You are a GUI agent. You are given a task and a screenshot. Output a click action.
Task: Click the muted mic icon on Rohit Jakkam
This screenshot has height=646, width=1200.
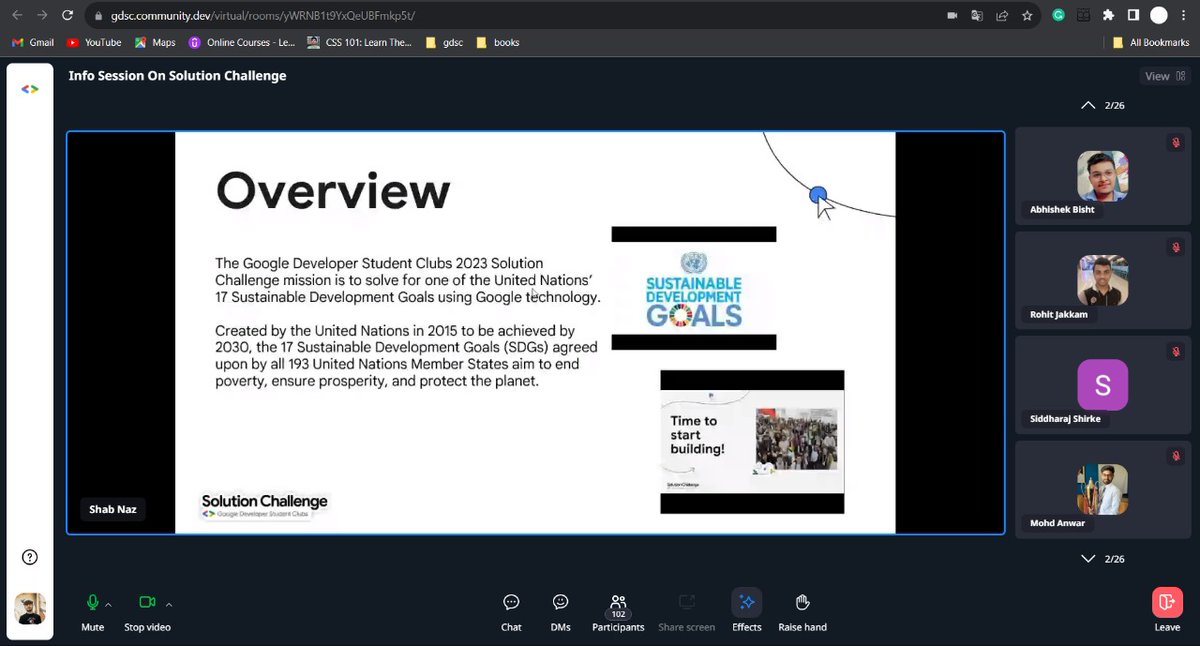point(1176,247)
